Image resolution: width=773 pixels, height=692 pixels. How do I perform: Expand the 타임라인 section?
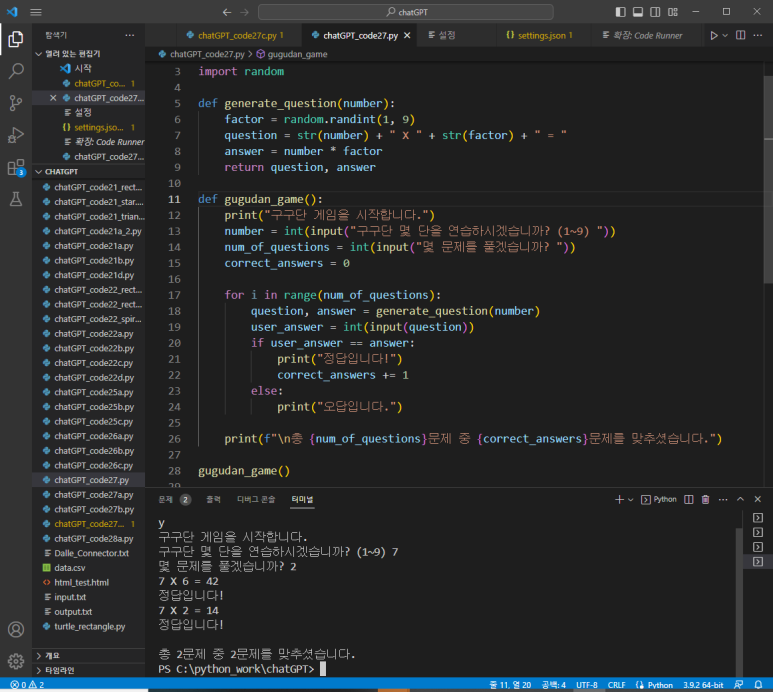(x=89, y=670)
